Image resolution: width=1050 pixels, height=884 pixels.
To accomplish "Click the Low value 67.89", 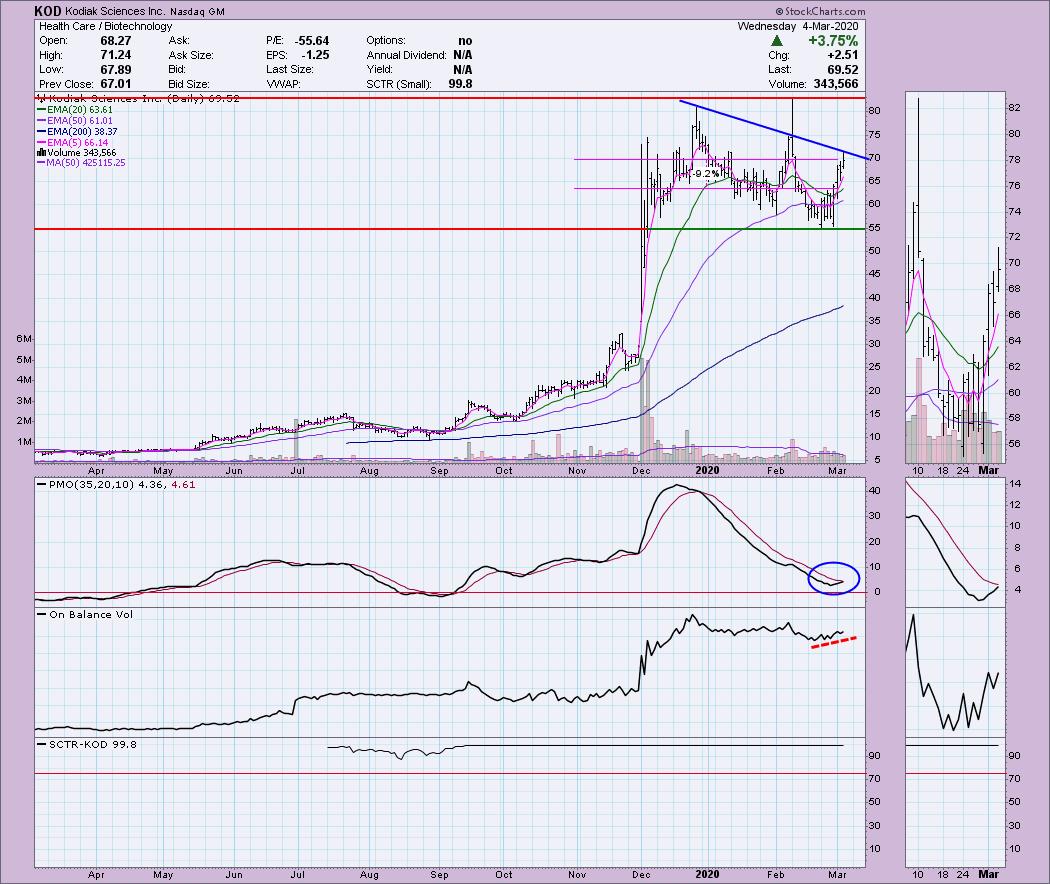I will 116,70.
